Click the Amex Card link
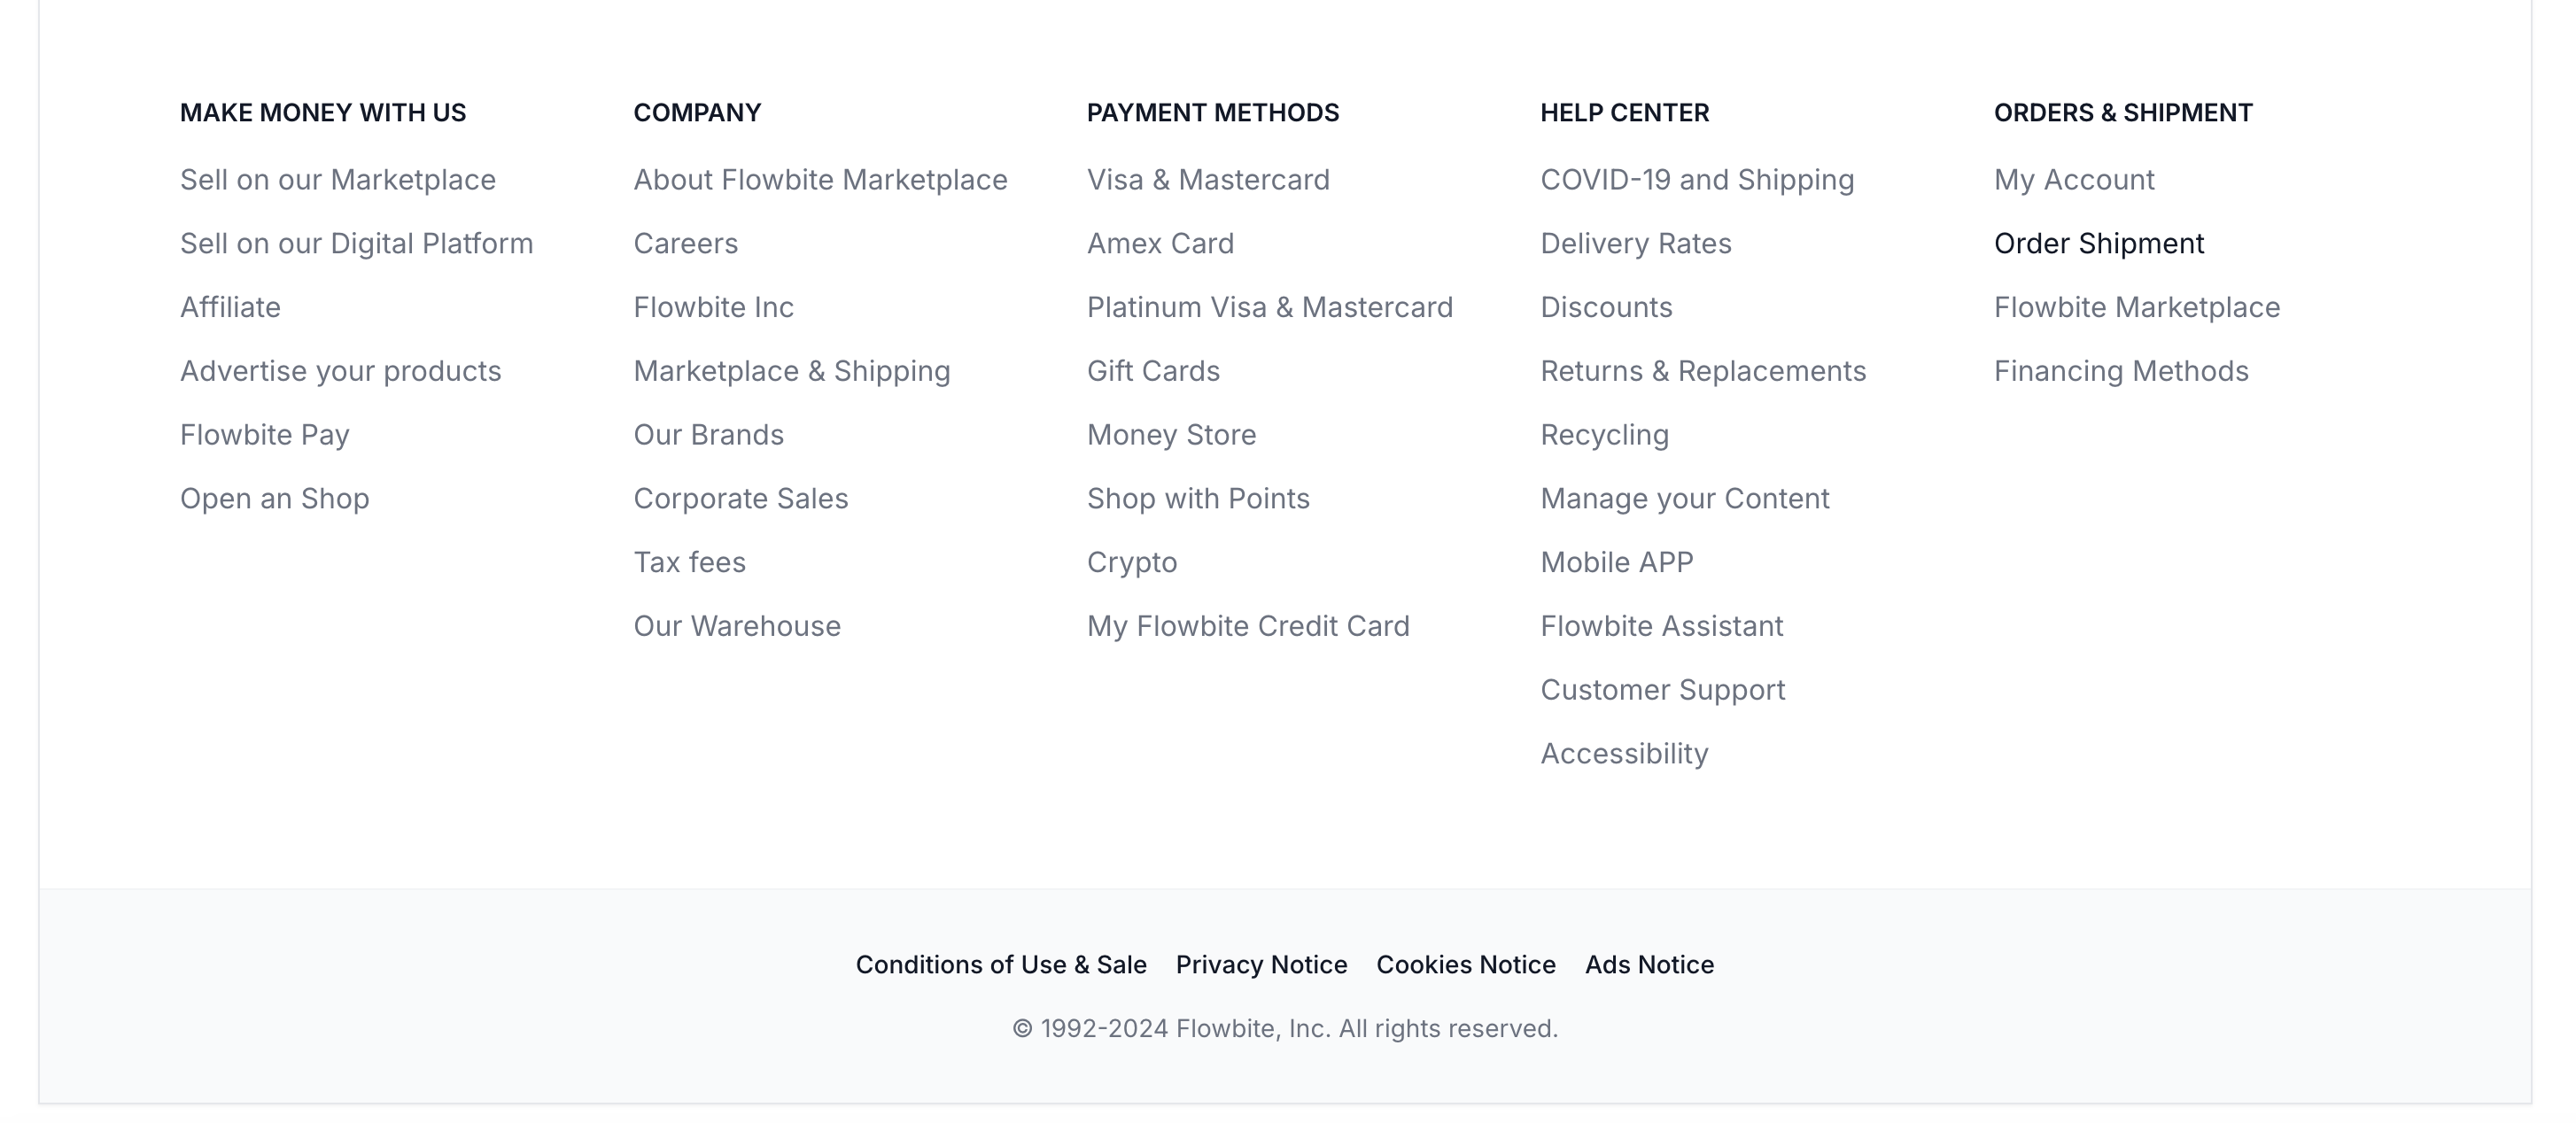2576x1123 pixels. pos(1160,244)
